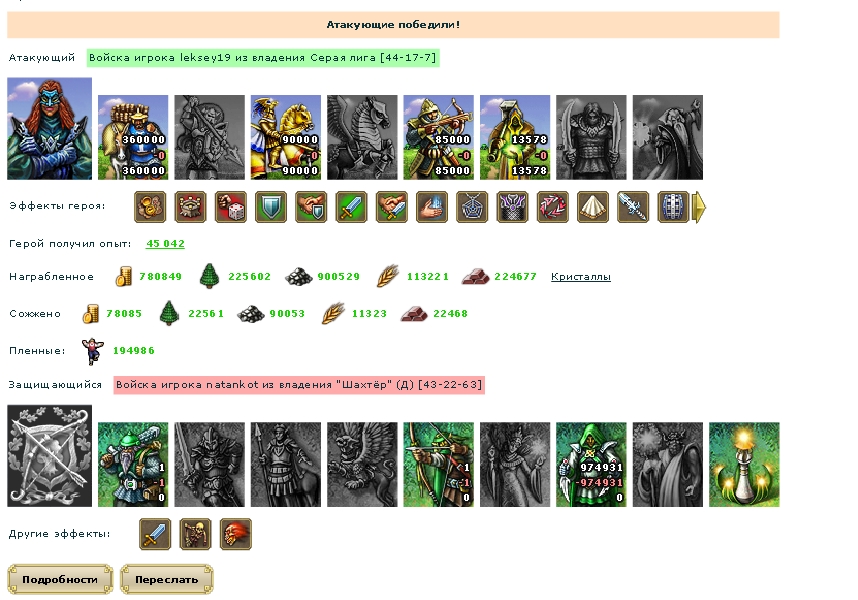Expand more hero effects with yellow arrow

[699, 207]
